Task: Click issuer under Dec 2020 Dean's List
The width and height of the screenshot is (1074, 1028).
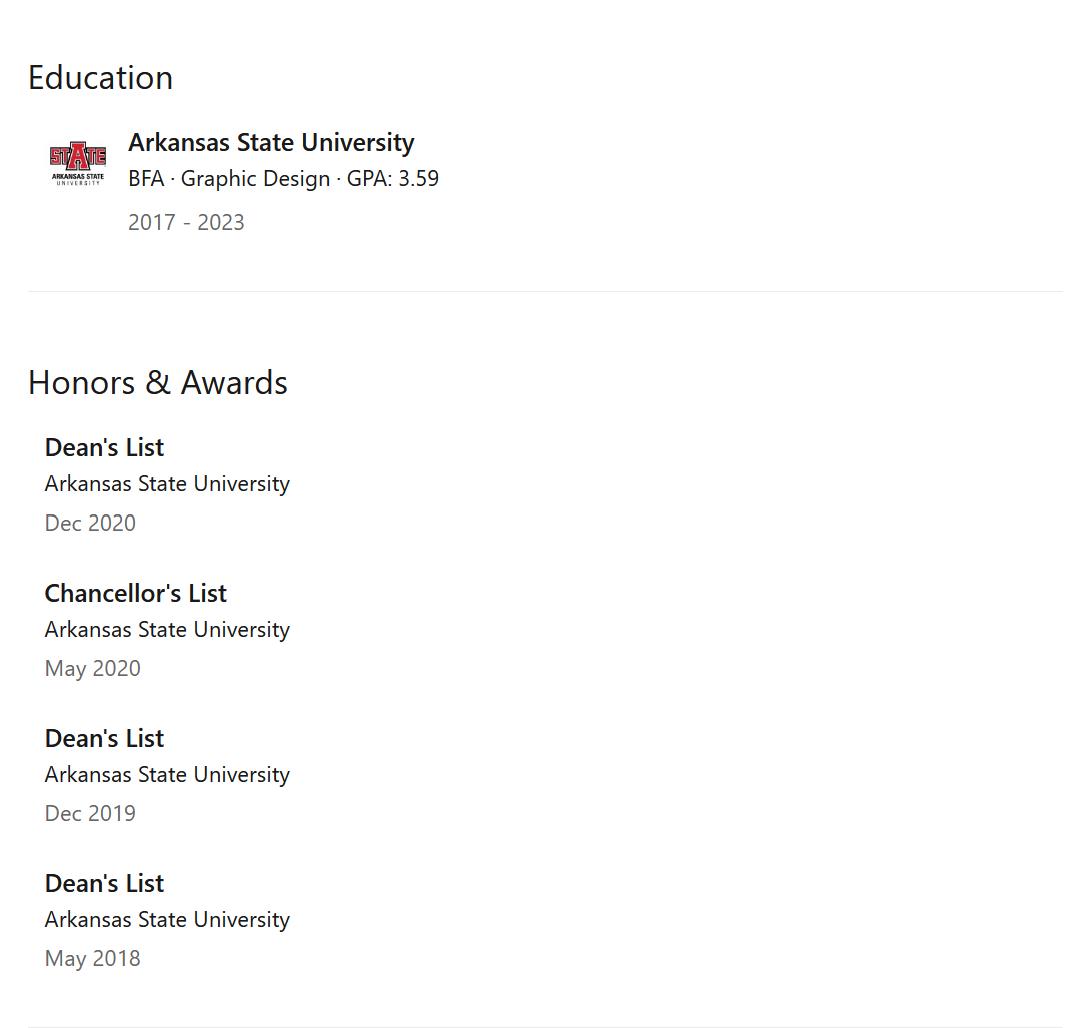Action: (x=167, y=484)
